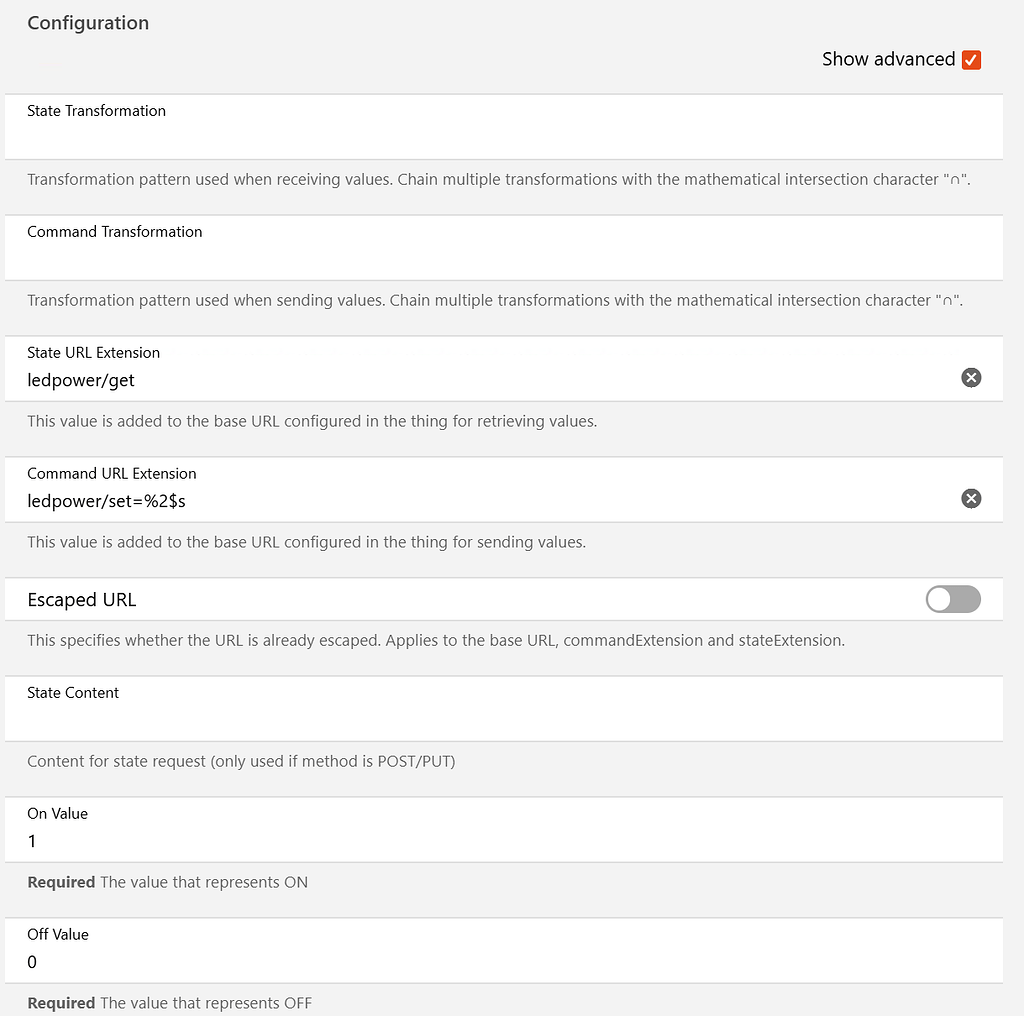Select the On Value field
This screenshot has width=1024, height=1016.
pyautogui.click(x=400, y=840)
